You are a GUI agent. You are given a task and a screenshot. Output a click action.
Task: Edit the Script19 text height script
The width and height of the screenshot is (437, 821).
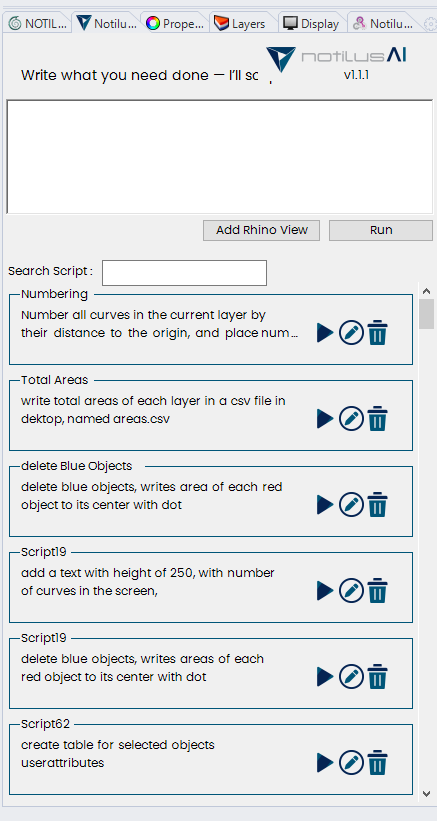click(351, 591)
